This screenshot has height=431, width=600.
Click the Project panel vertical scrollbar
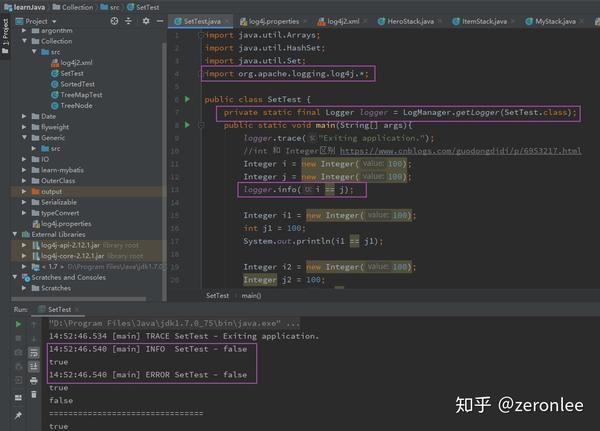(x=164, y=172)
